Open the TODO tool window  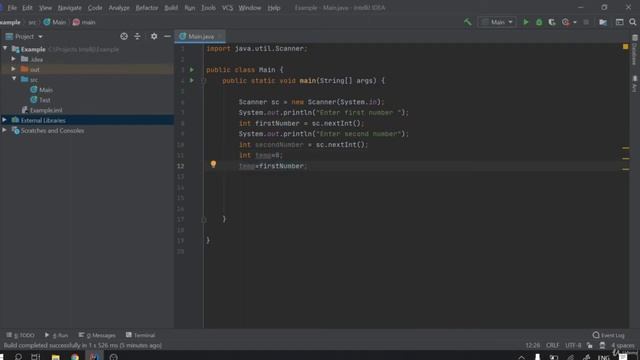(x=20, y=335)
